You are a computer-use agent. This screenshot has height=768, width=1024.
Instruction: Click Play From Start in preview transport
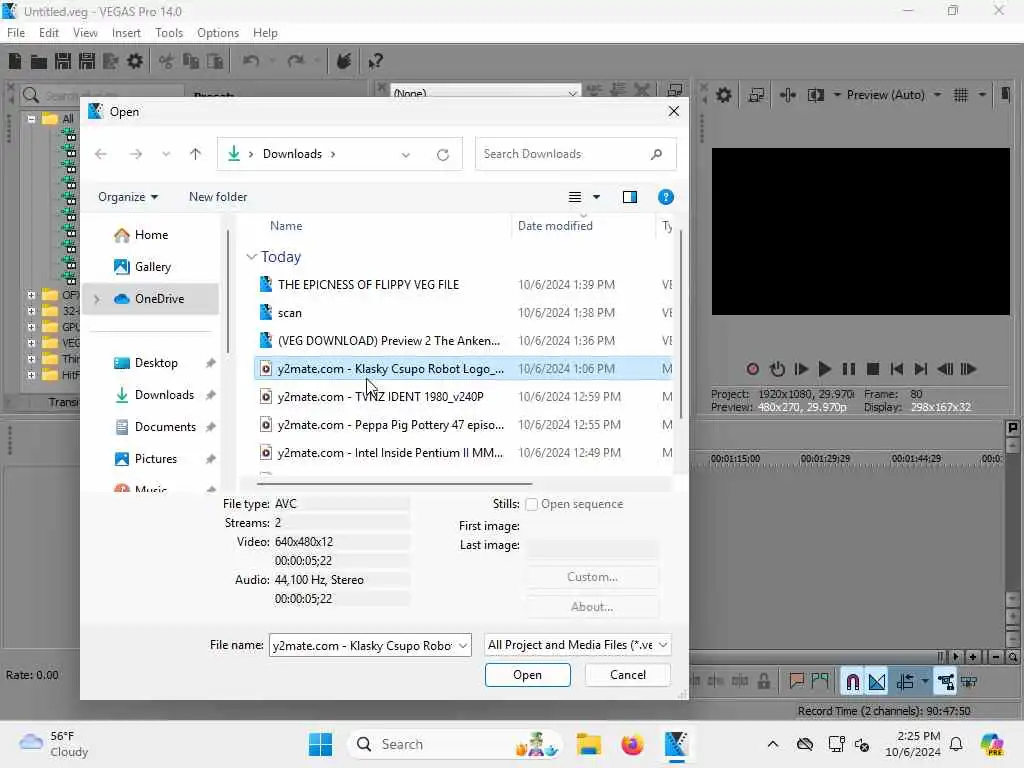pyautogui.click(x=801, y=370)
